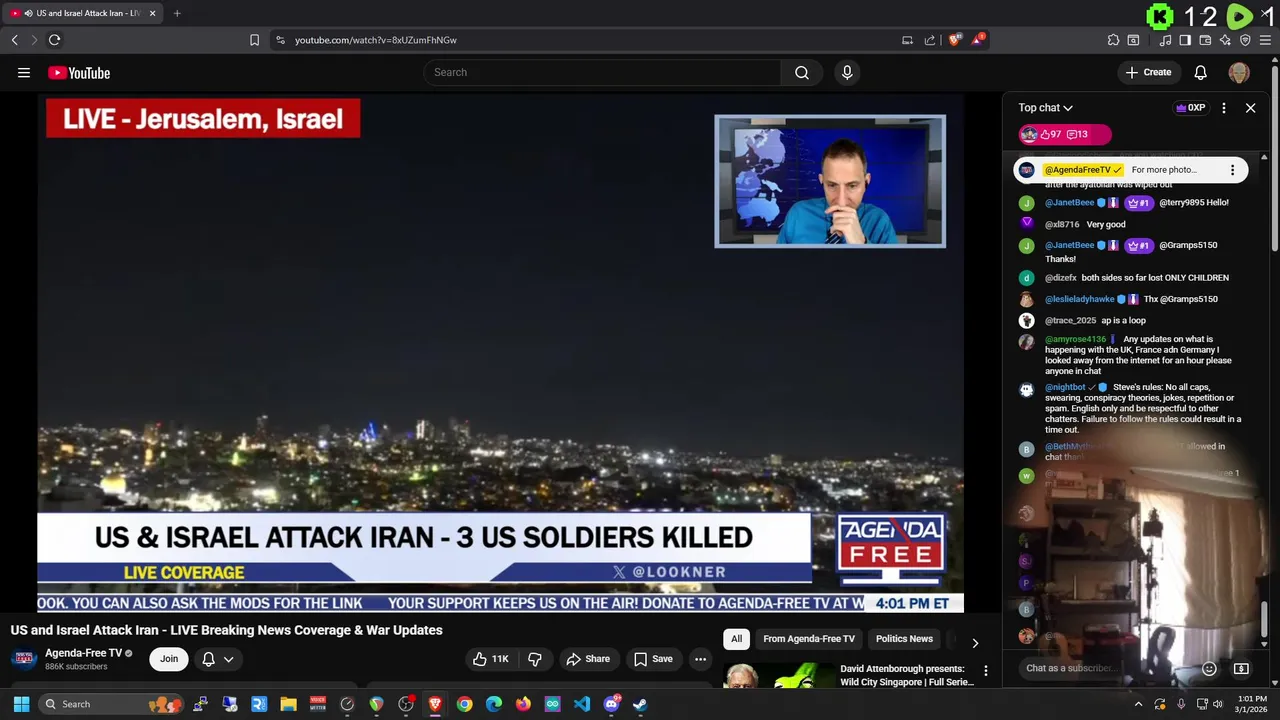This screenshot has width=1280, height=720.
Task: Save the video to a playlist
Action: (653, 659)
